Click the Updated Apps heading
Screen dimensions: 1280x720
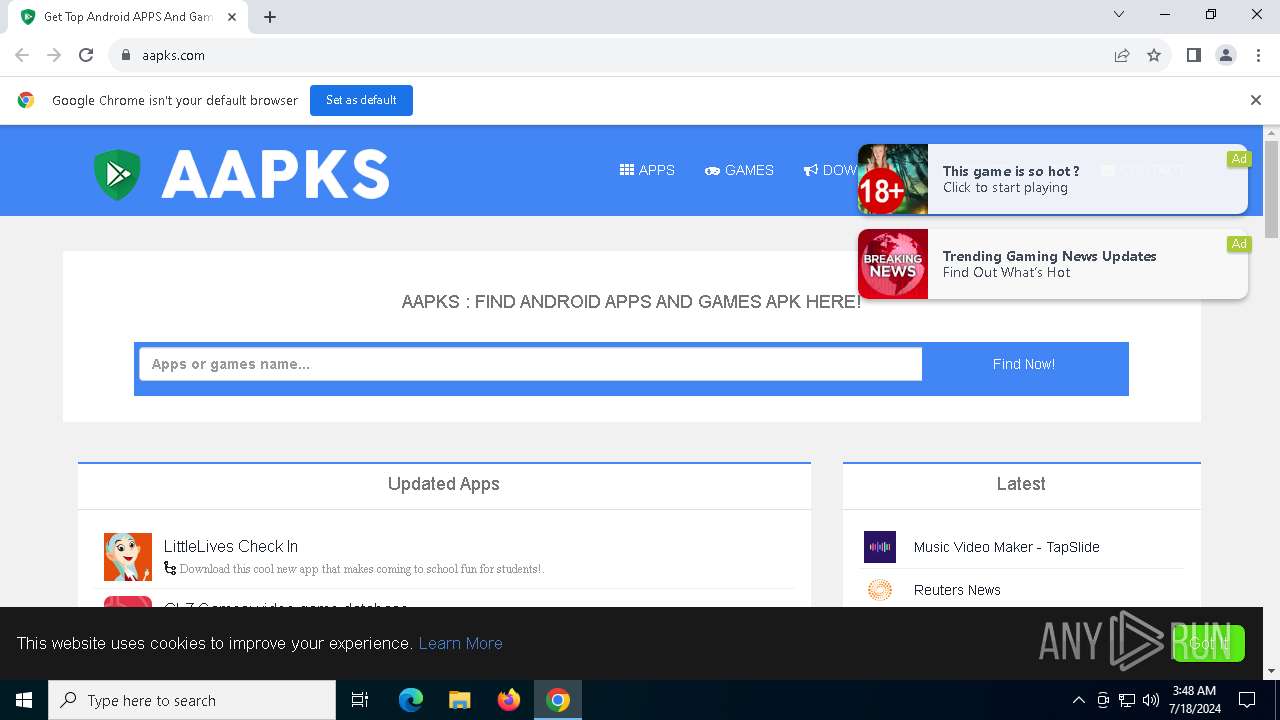(x=444, y=484)
